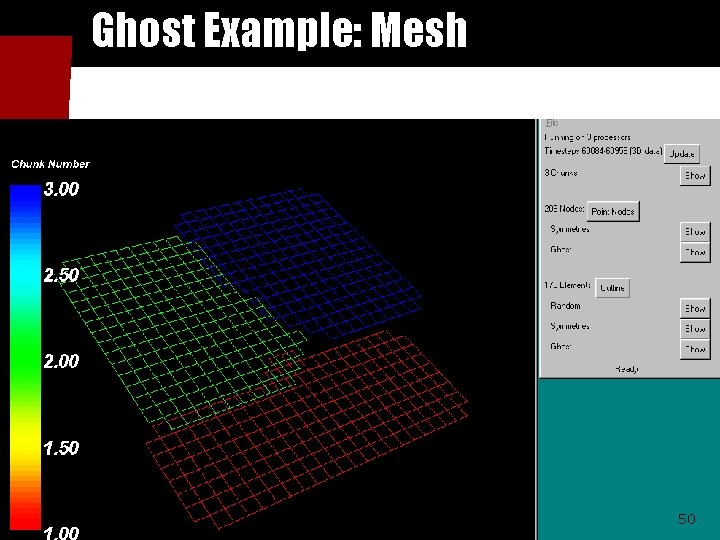
Task: Click the Ready status text
Action: pos(627,369)
